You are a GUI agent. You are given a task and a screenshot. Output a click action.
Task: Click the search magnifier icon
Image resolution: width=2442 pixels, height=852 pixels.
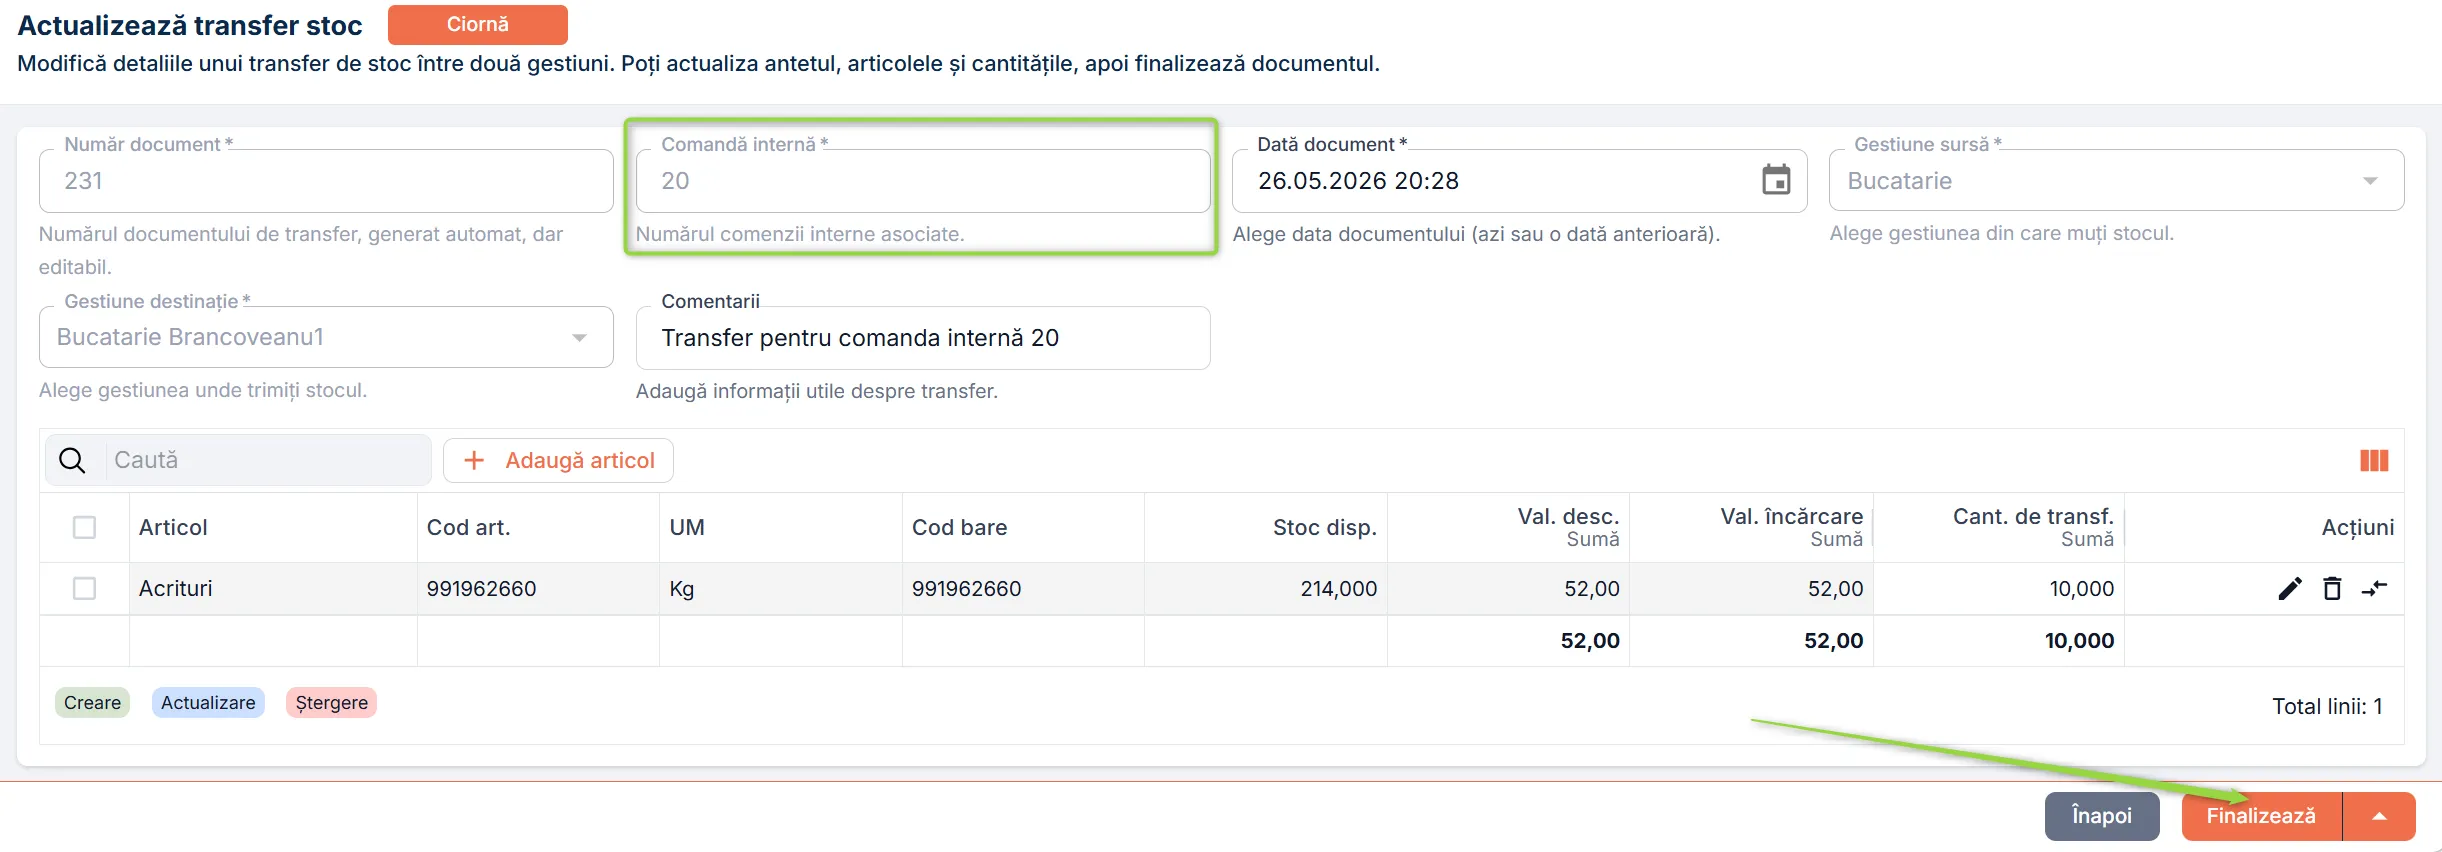click(x=72, y=460)
